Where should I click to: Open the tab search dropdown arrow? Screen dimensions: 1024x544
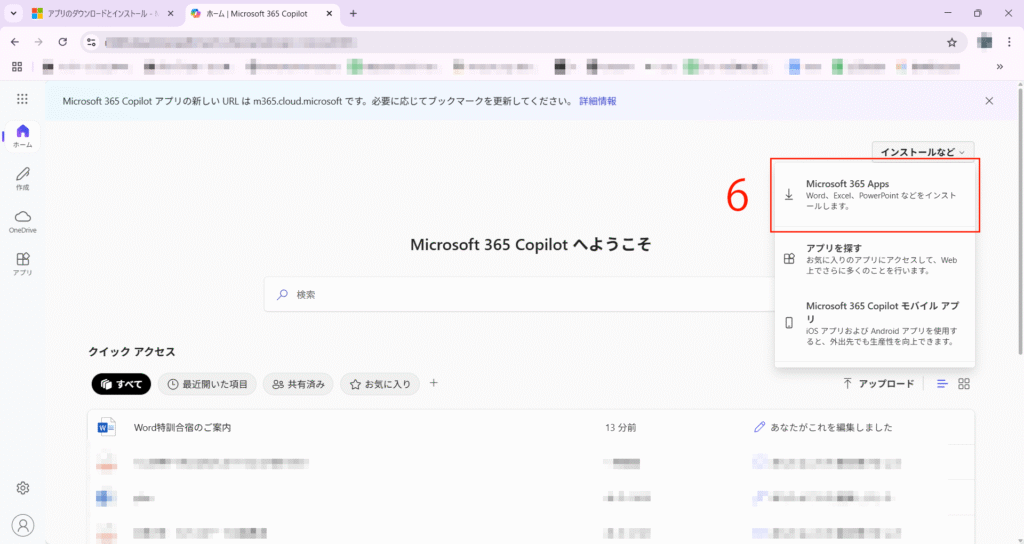pos(13,13)
